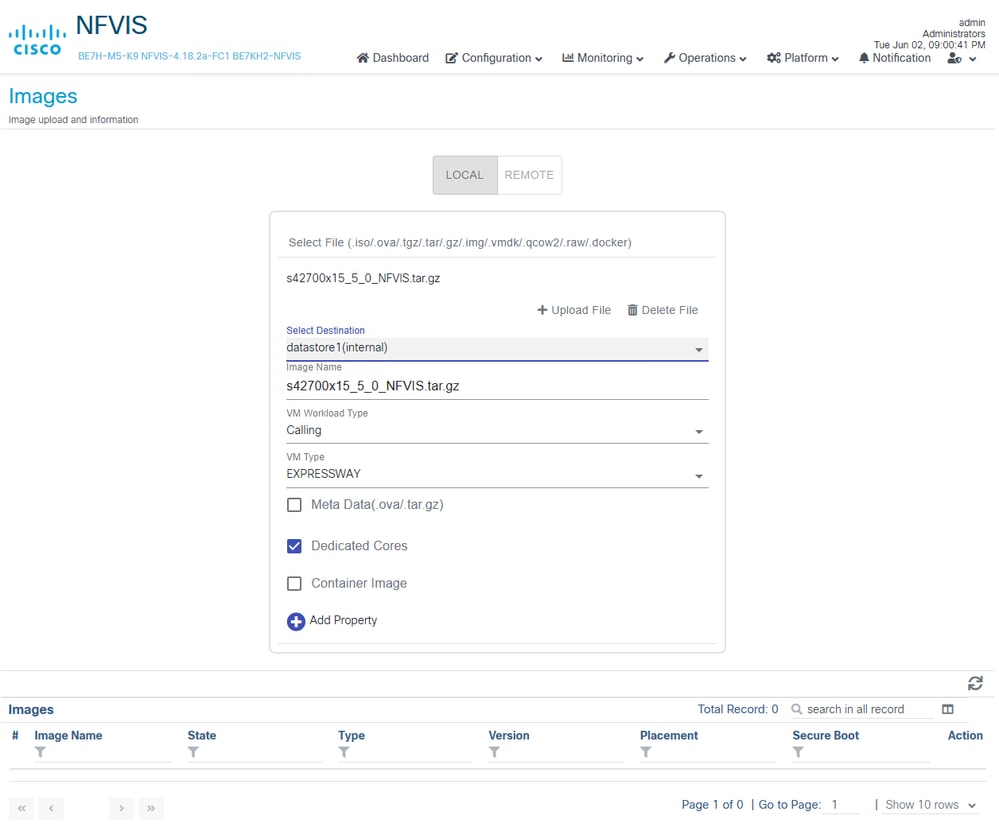Click the Monitoring chart icon
Viewport: 999px width, 830px height.
pyautogui.click(x=568, y=57)
